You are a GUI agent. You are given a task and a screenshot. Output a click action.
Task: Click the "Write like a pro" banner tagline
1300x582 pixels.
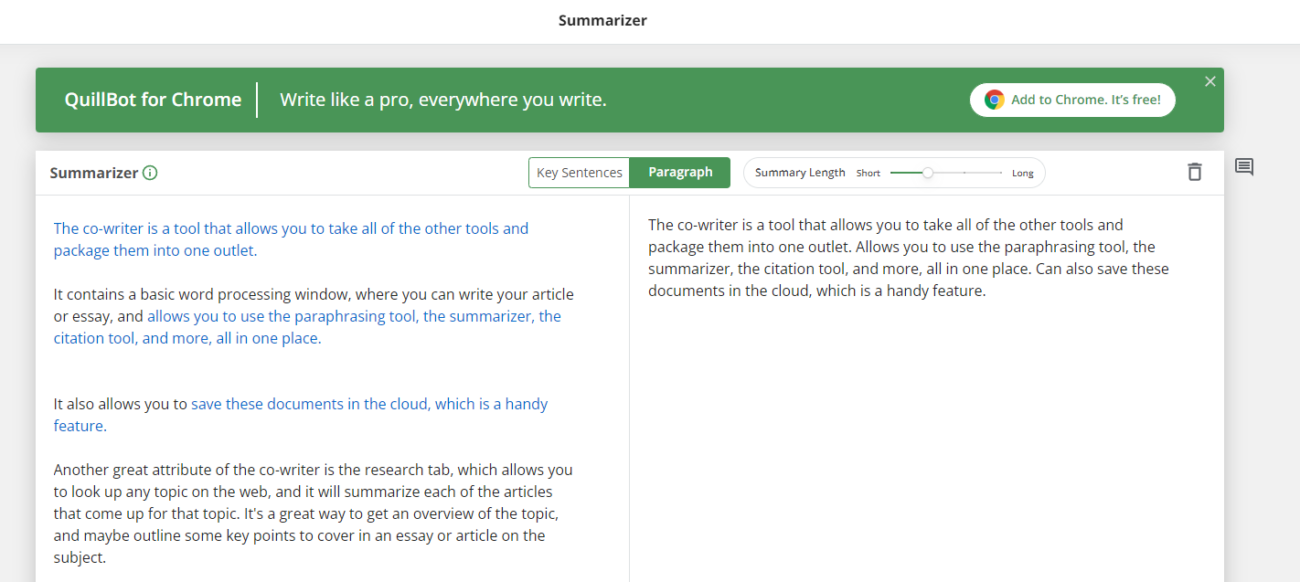[x=443, y=100]
